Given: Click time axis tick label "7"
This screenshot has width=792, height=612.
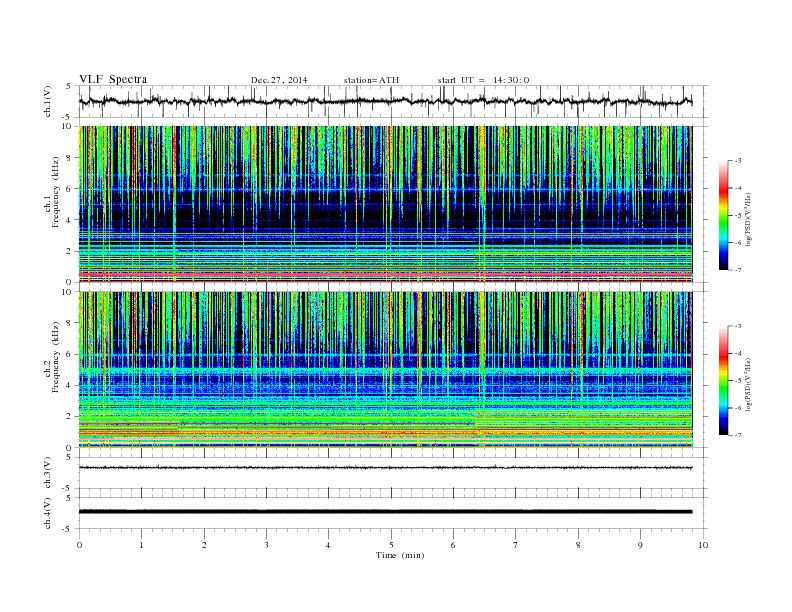Looking at the screenshot, I should [x=516, y=545].
